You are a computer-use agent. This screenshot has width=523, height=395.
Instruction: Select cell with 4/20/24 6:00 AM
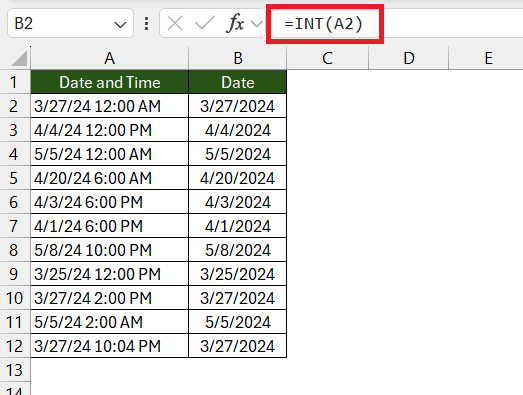pos(109,178)
